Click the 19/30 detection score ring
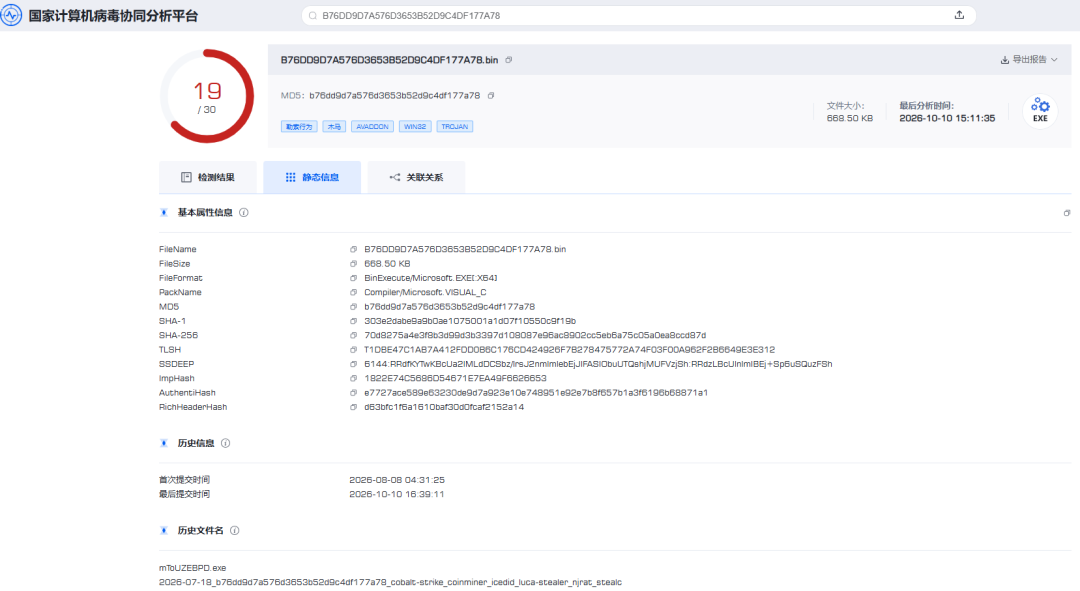1080x591 pixels. click(207, 96)
